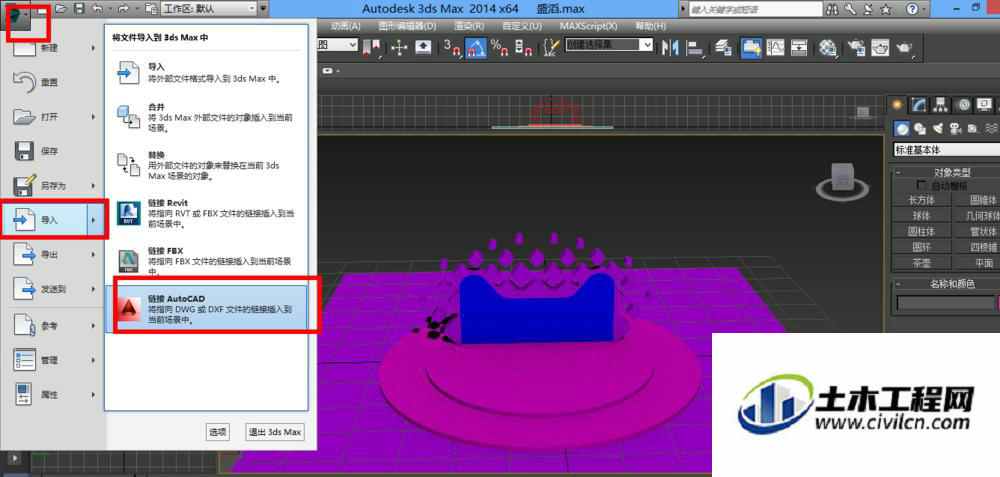Open the 创建选择集 selection set dropdown
This screenshot has height=477, width=1000.
(609, 45)
